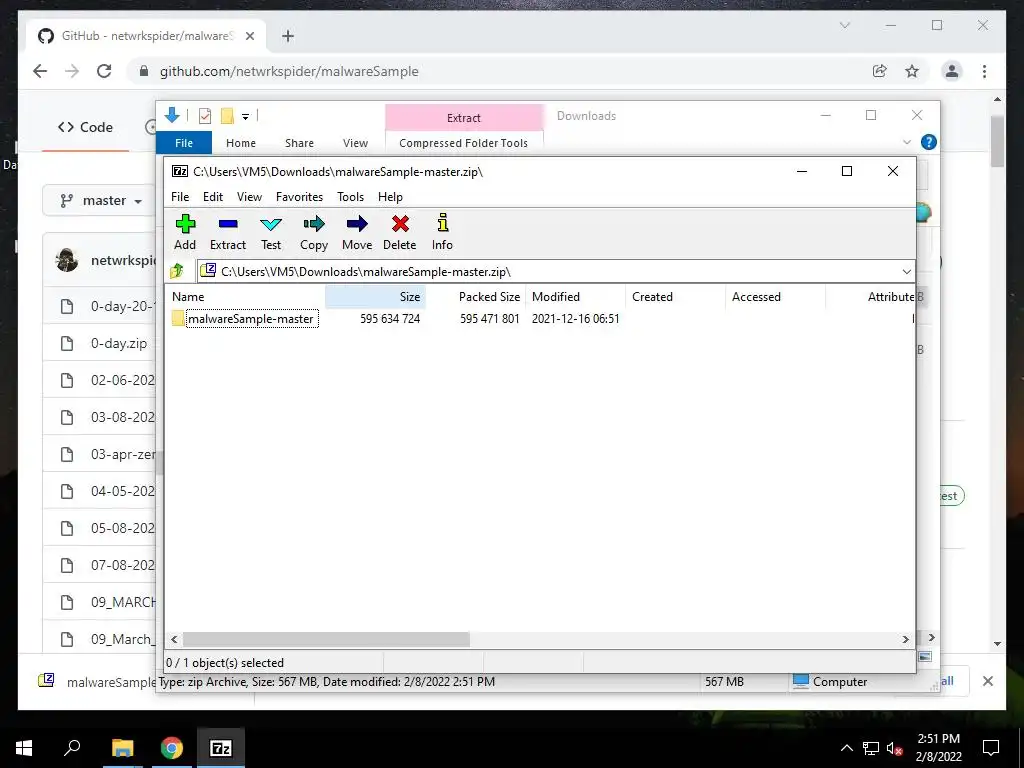Click the 7-Zip taskbar button
Viewport: 1024px width, 768px height.
click(x=221, y=748)
